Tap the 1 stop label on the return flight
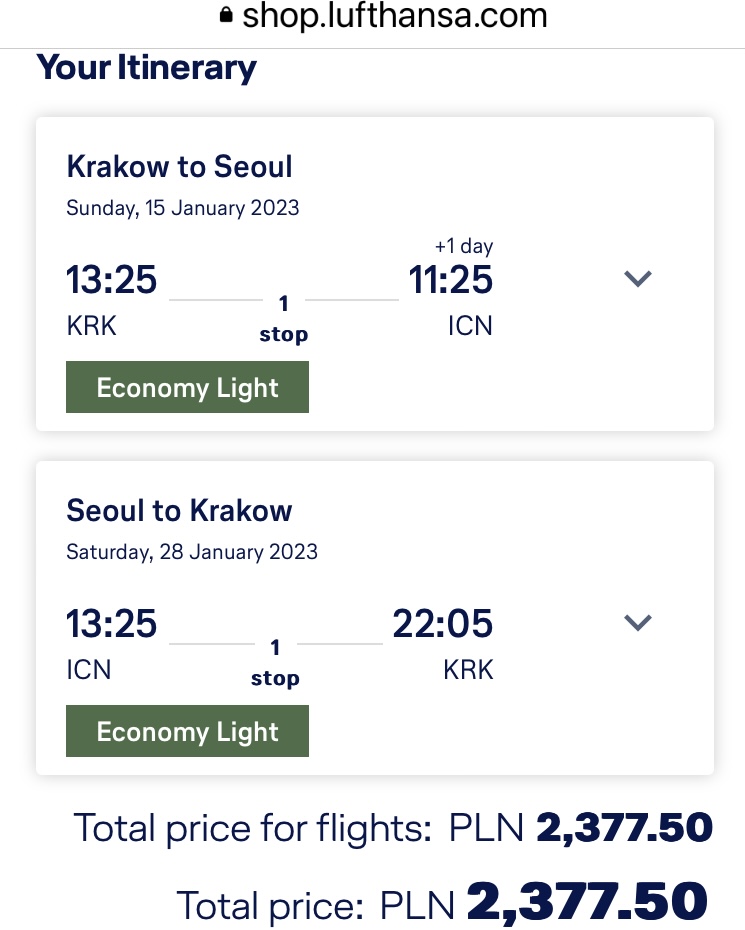The height and width of the screenshot is (930, 745). pyautogui.click(x=275, y=663)
